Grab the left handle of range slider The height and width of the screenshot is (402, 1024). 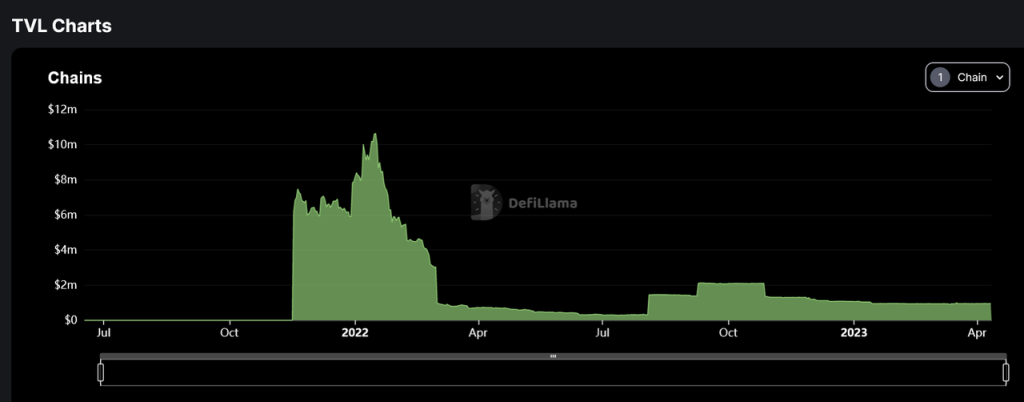(x=100, y=372)
